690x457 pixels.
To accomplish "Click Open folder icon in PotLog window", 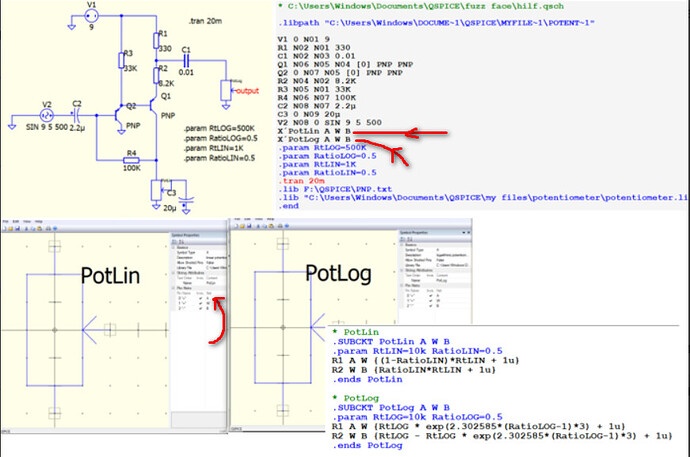I will (x=242, y=226).
